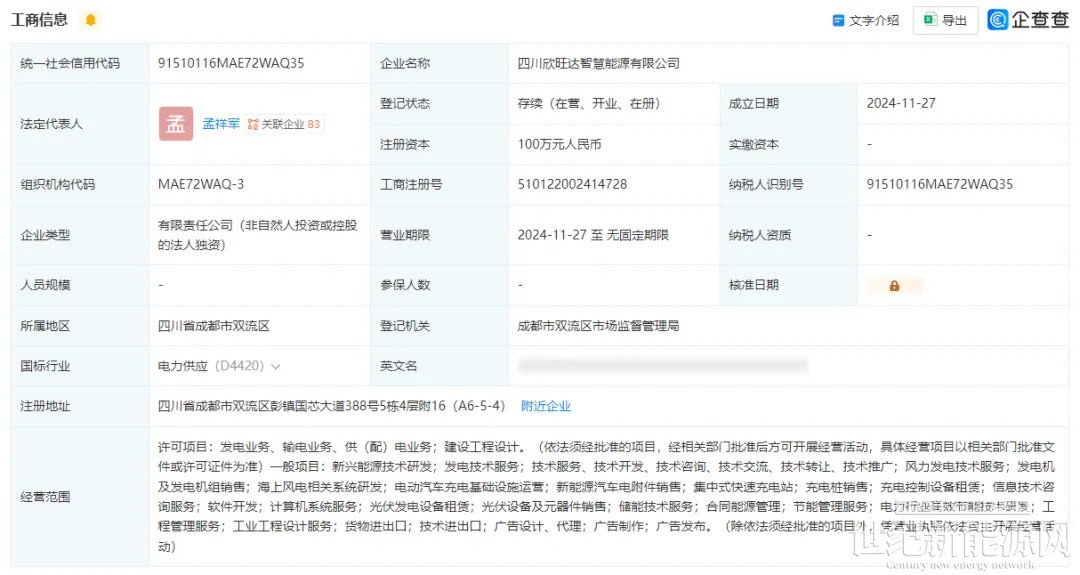Open the 孟祥军 profile link
The width and height of the screenshot is (1080, 575).
(221, 124)
